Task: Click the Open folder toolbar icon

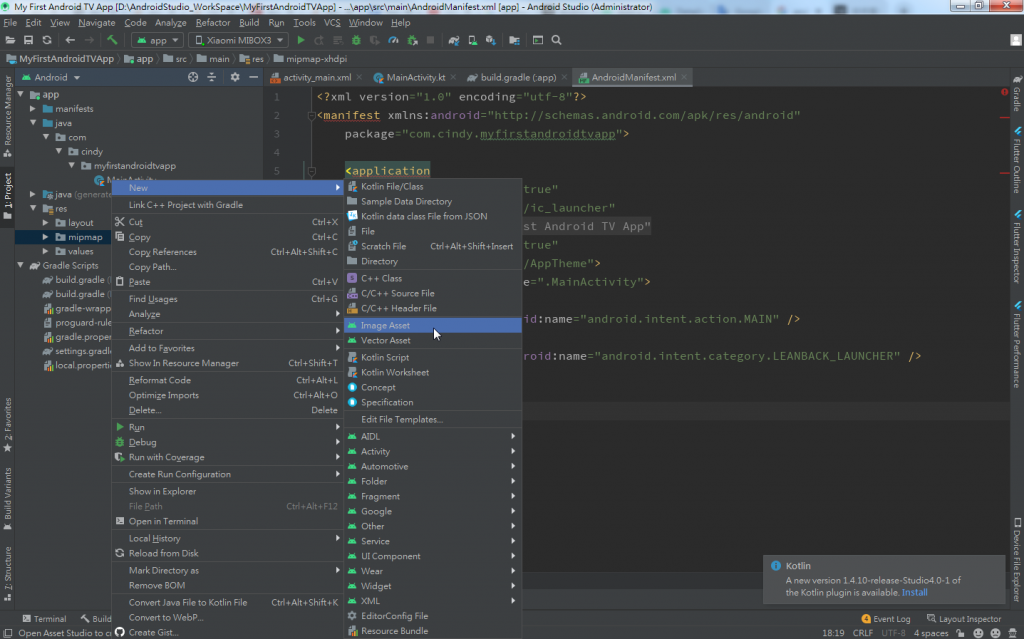Action: pyautogui.click(x=10, y=40)
